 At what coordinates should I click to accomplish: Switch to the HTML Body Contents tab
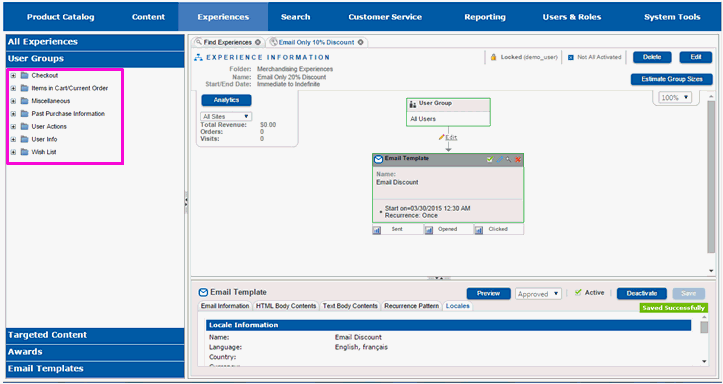coord(286,306)
